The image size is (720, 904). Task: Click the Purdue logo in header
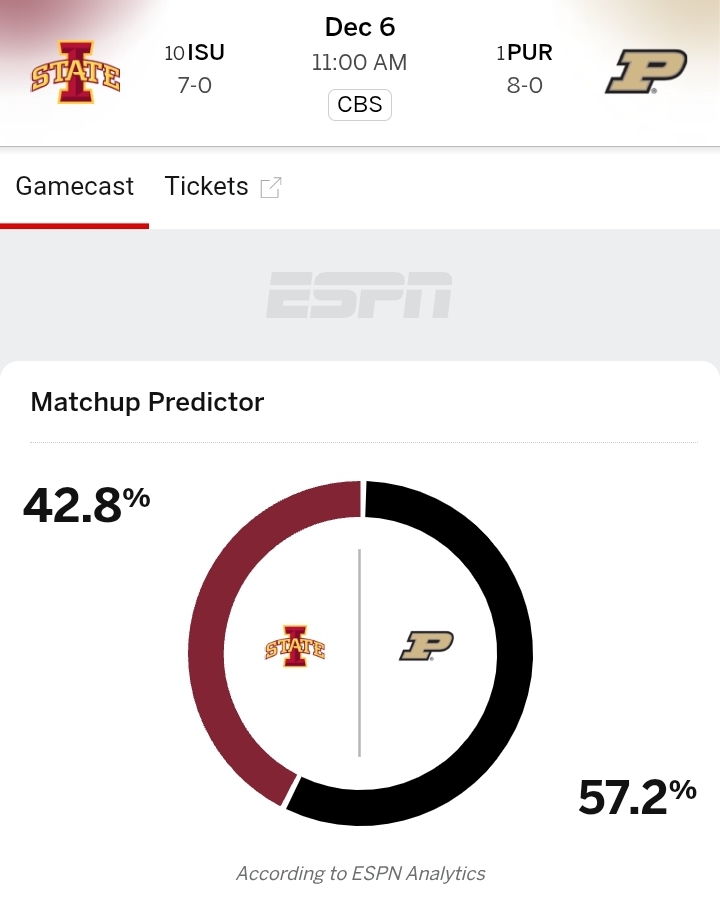645,71
